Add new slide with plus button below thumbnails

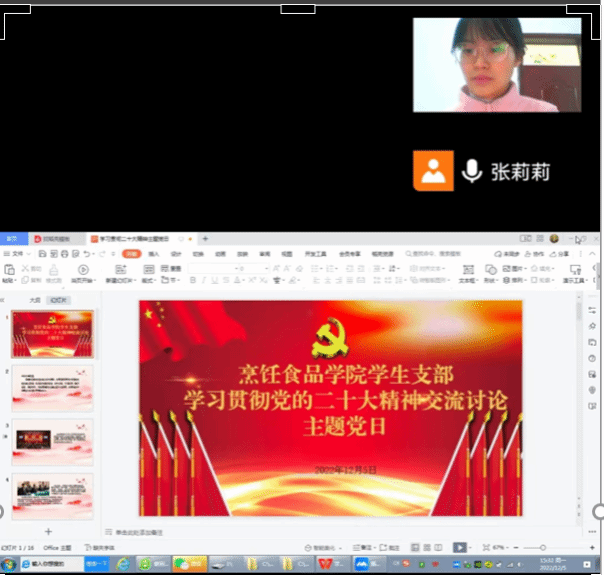coord(47,531)
